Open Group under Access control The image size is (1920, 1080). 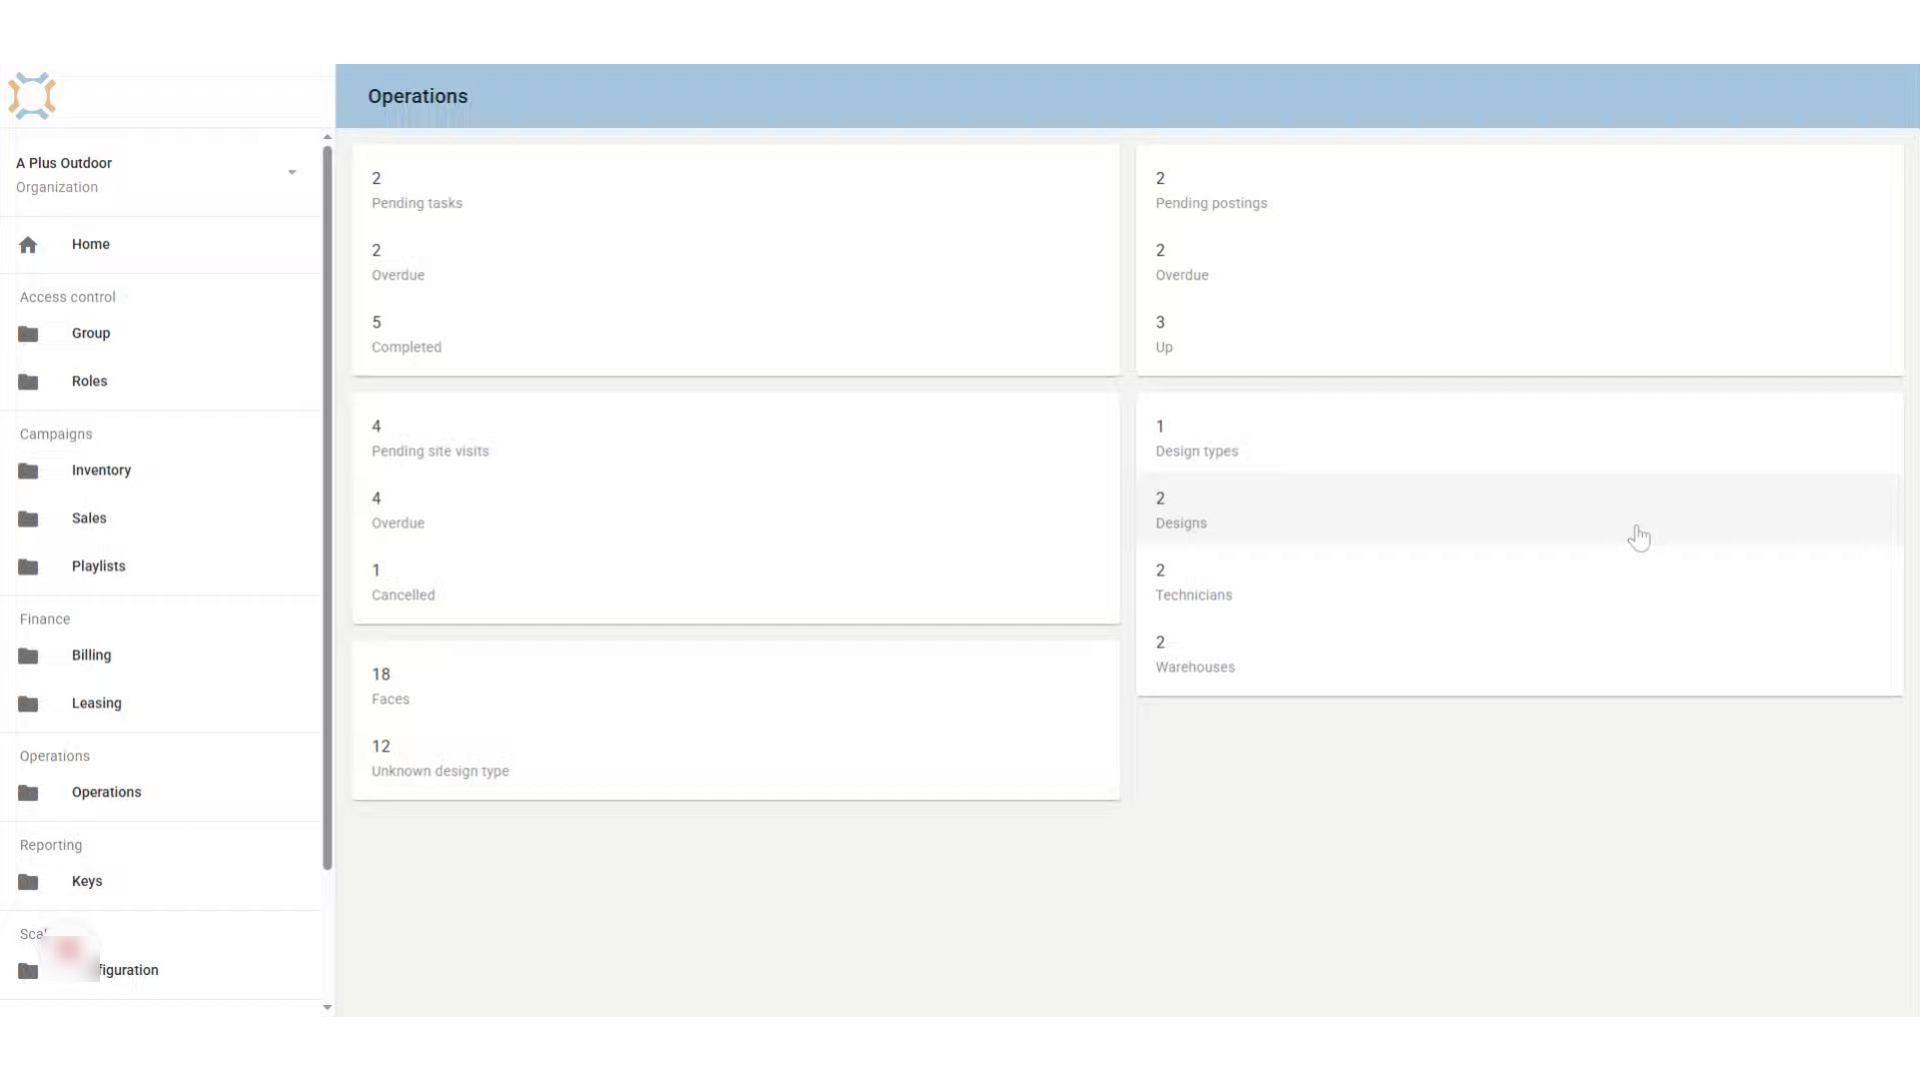click(160, 334)
